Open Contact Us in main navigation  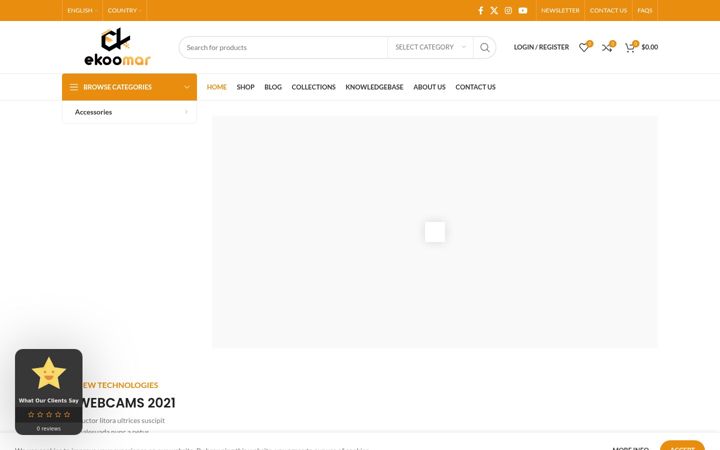[475, 87]
